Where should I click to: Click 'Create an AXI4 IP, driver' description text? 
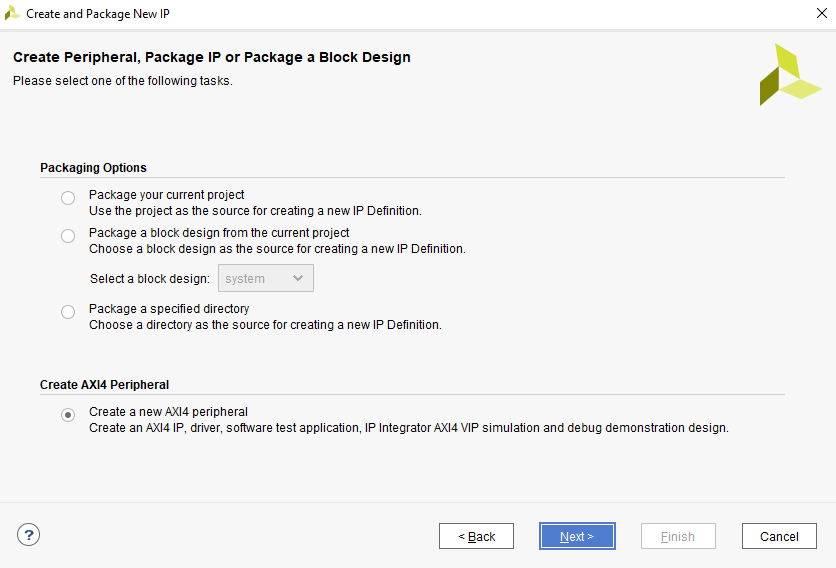tap(408, 428)
